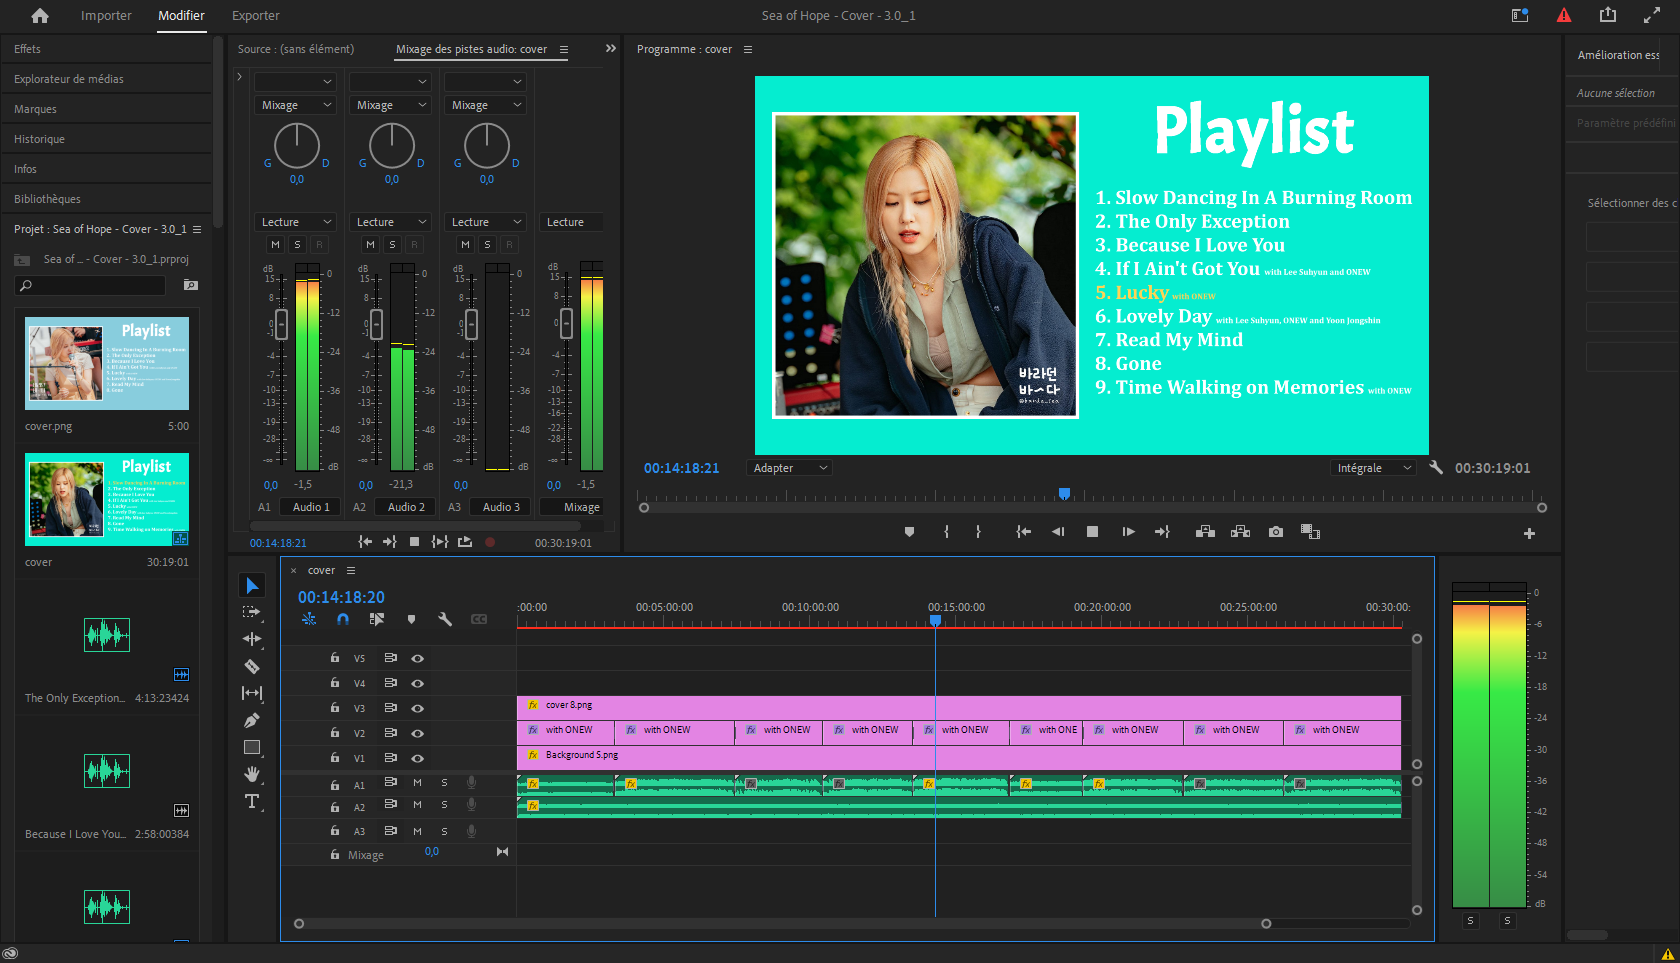
Task: Select the Ripple Edit tool
Action: coord(252,639)
